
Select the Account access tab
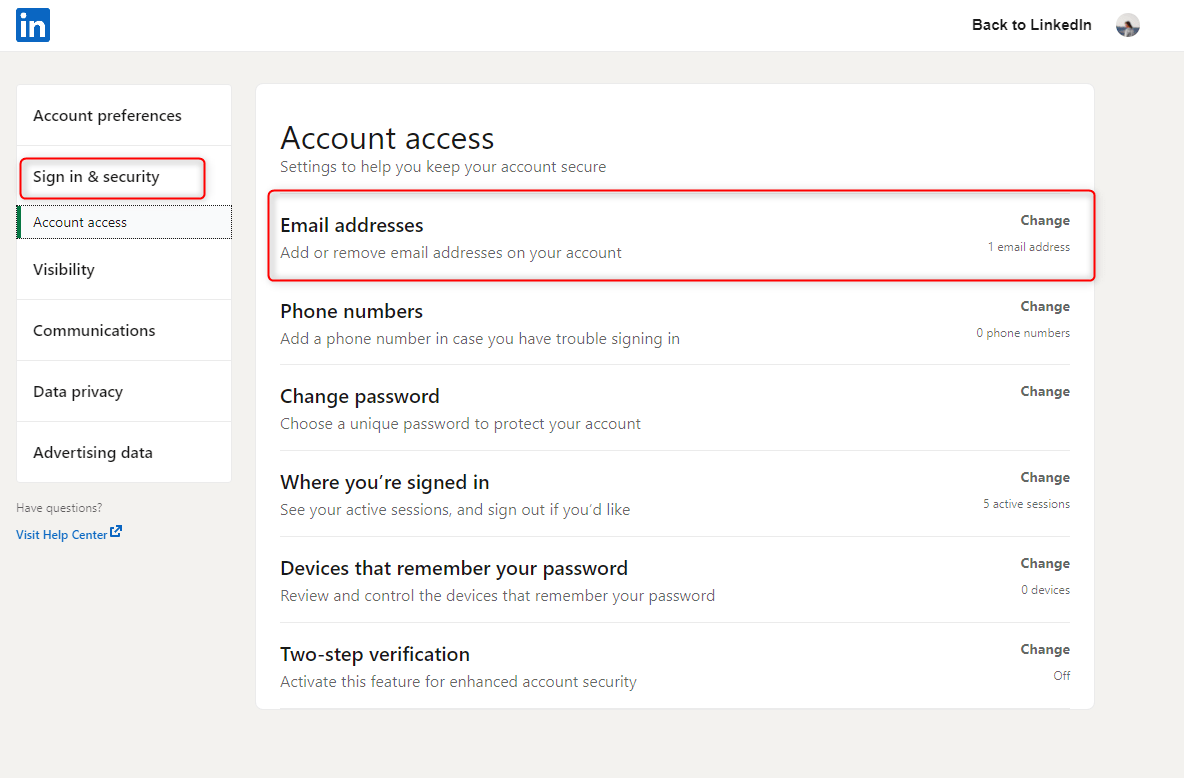pos(78,221)
